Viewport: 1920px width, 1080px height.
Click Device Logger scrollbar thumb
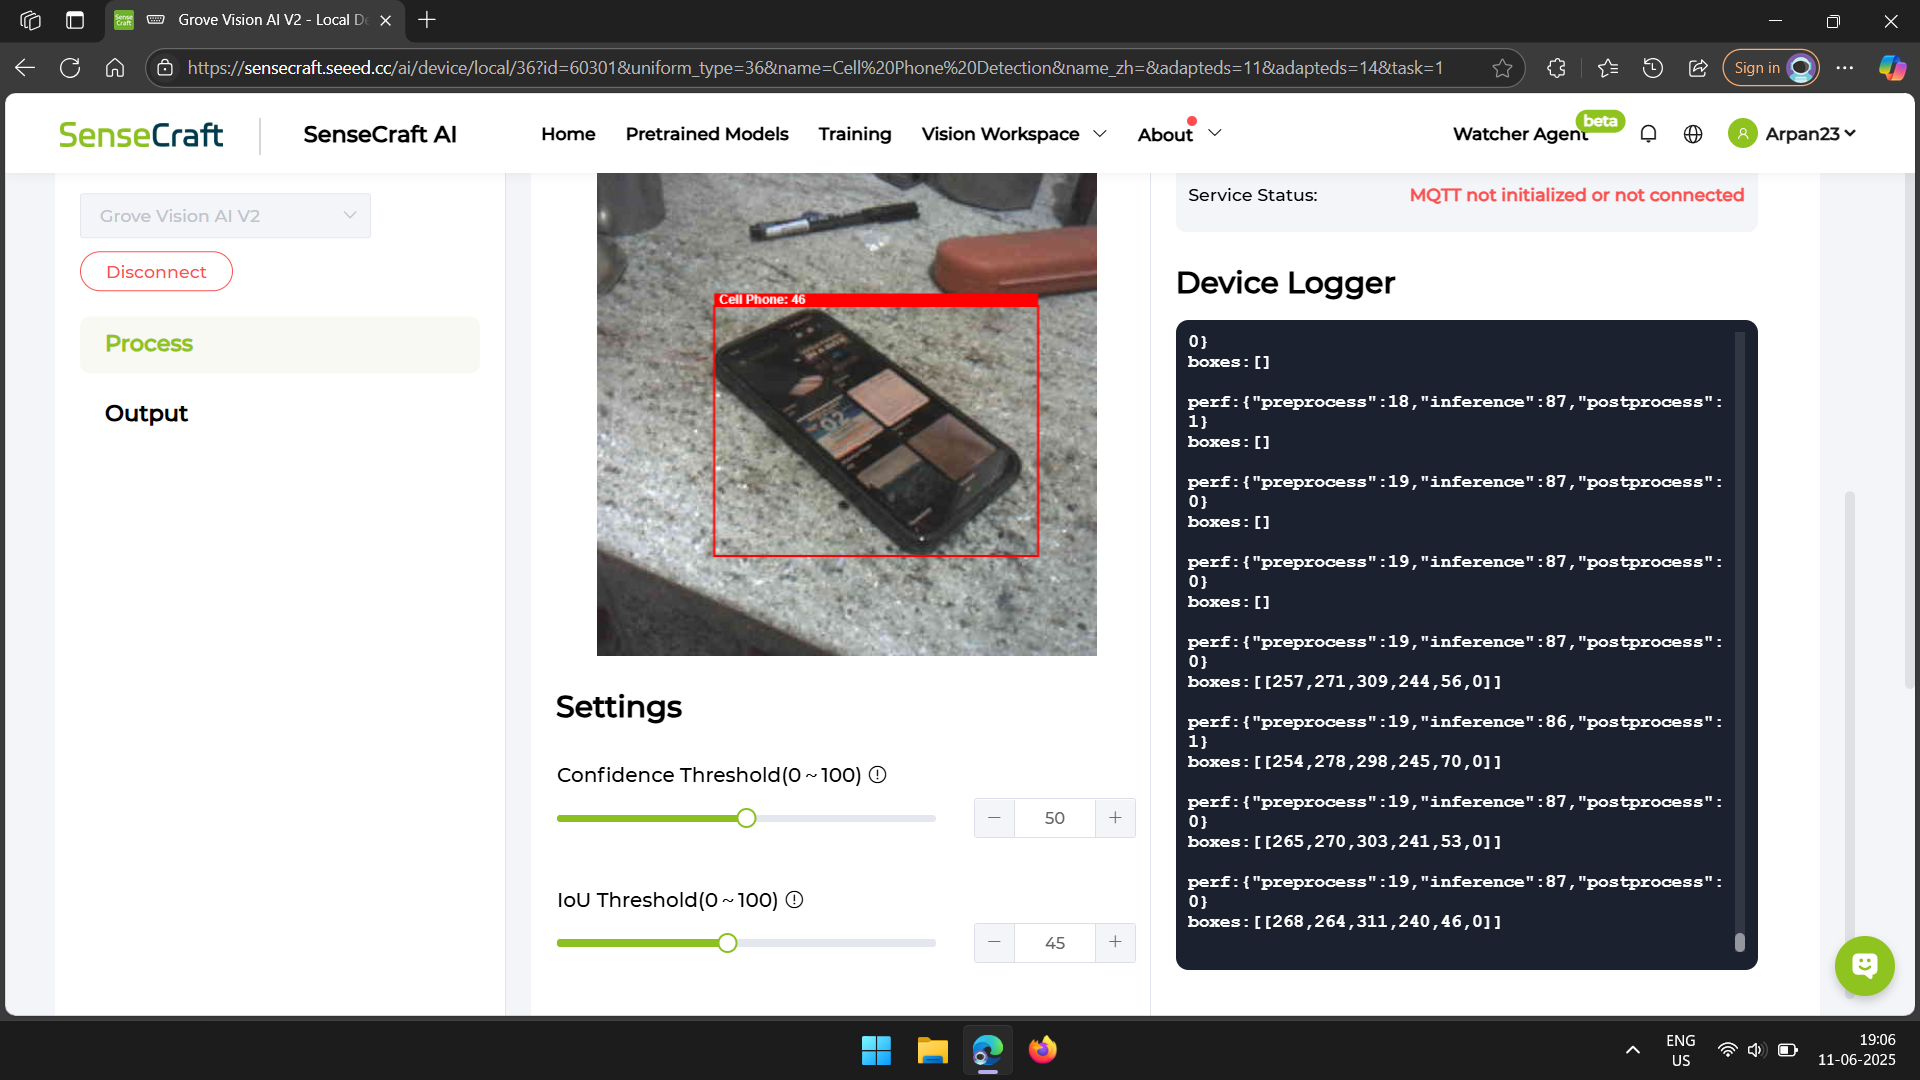(1739, 942)
